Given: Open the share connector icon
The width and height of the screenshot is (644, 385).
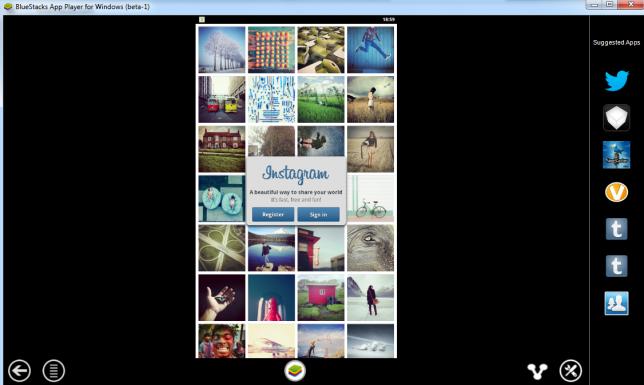Looking at the screenshot, I should (x=537, y=371).
